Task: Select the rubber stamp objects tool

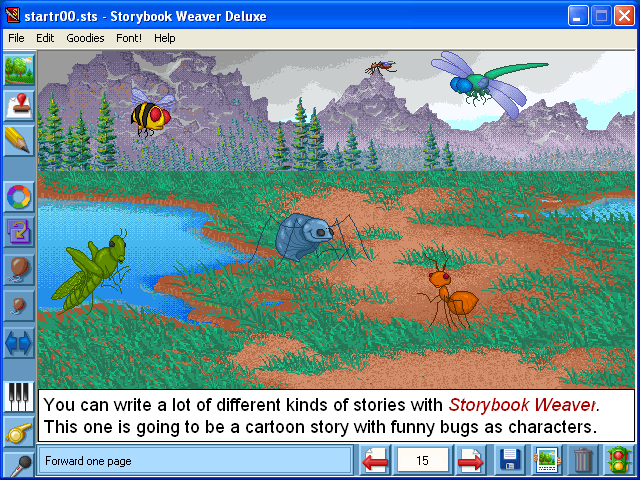Action: [x=19, y=105]
